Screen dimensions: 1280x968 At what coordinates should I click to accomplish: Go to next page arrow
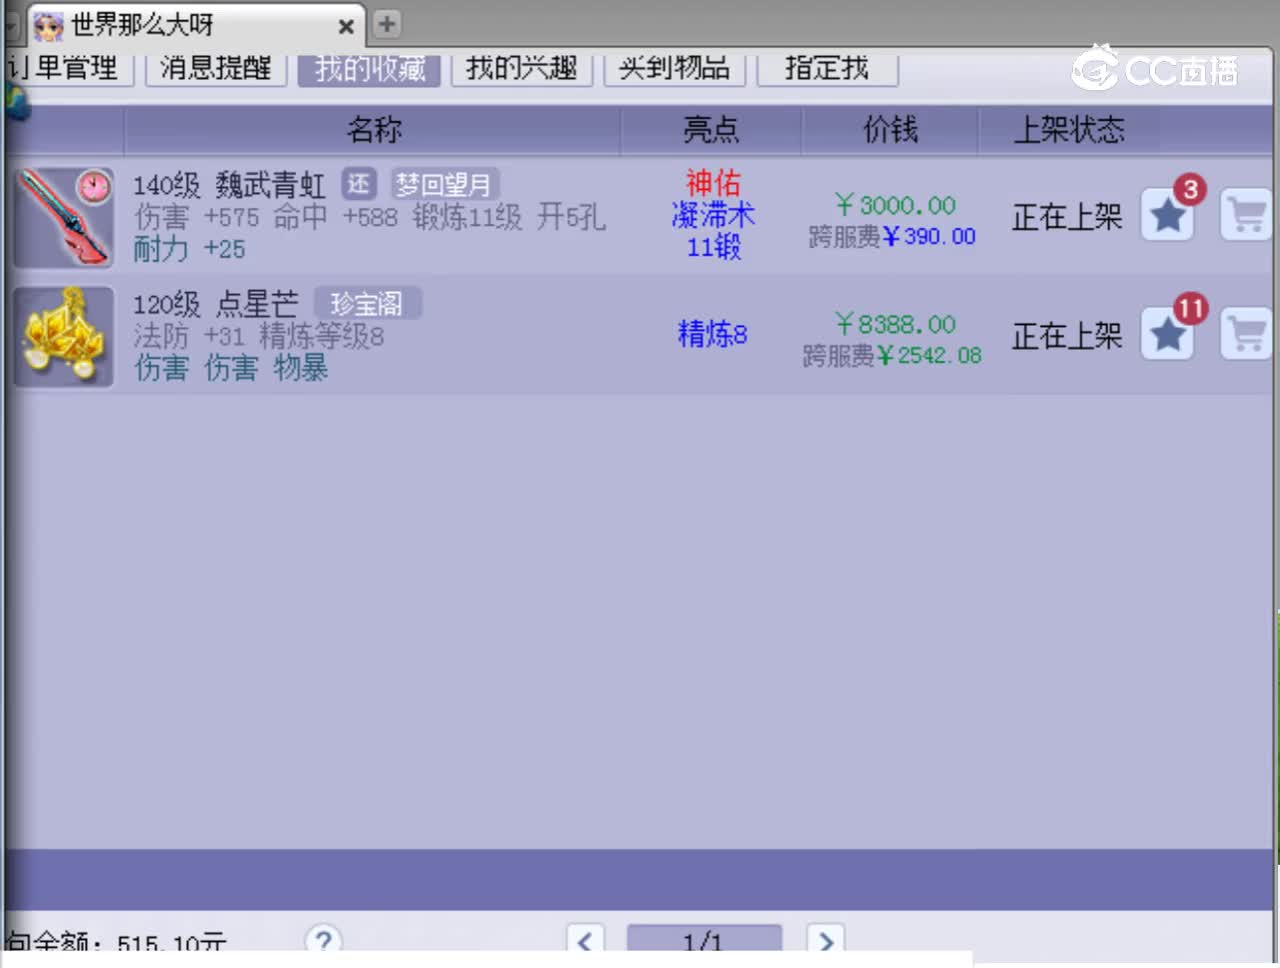coord(826,940)
